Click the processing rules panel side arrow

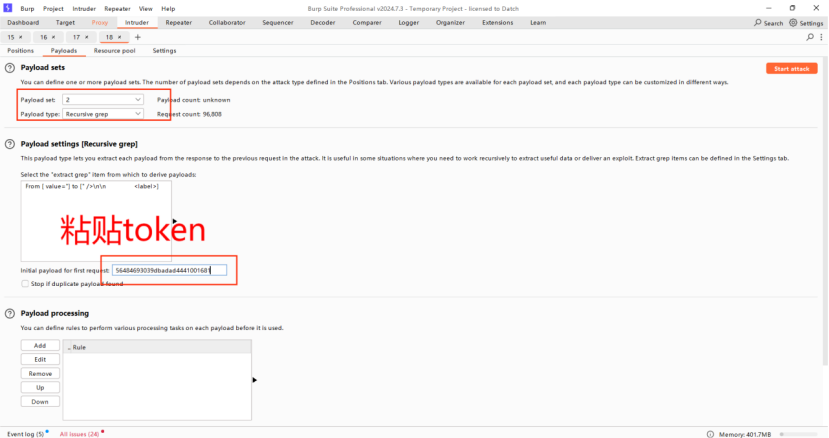(x=254, y=380)
